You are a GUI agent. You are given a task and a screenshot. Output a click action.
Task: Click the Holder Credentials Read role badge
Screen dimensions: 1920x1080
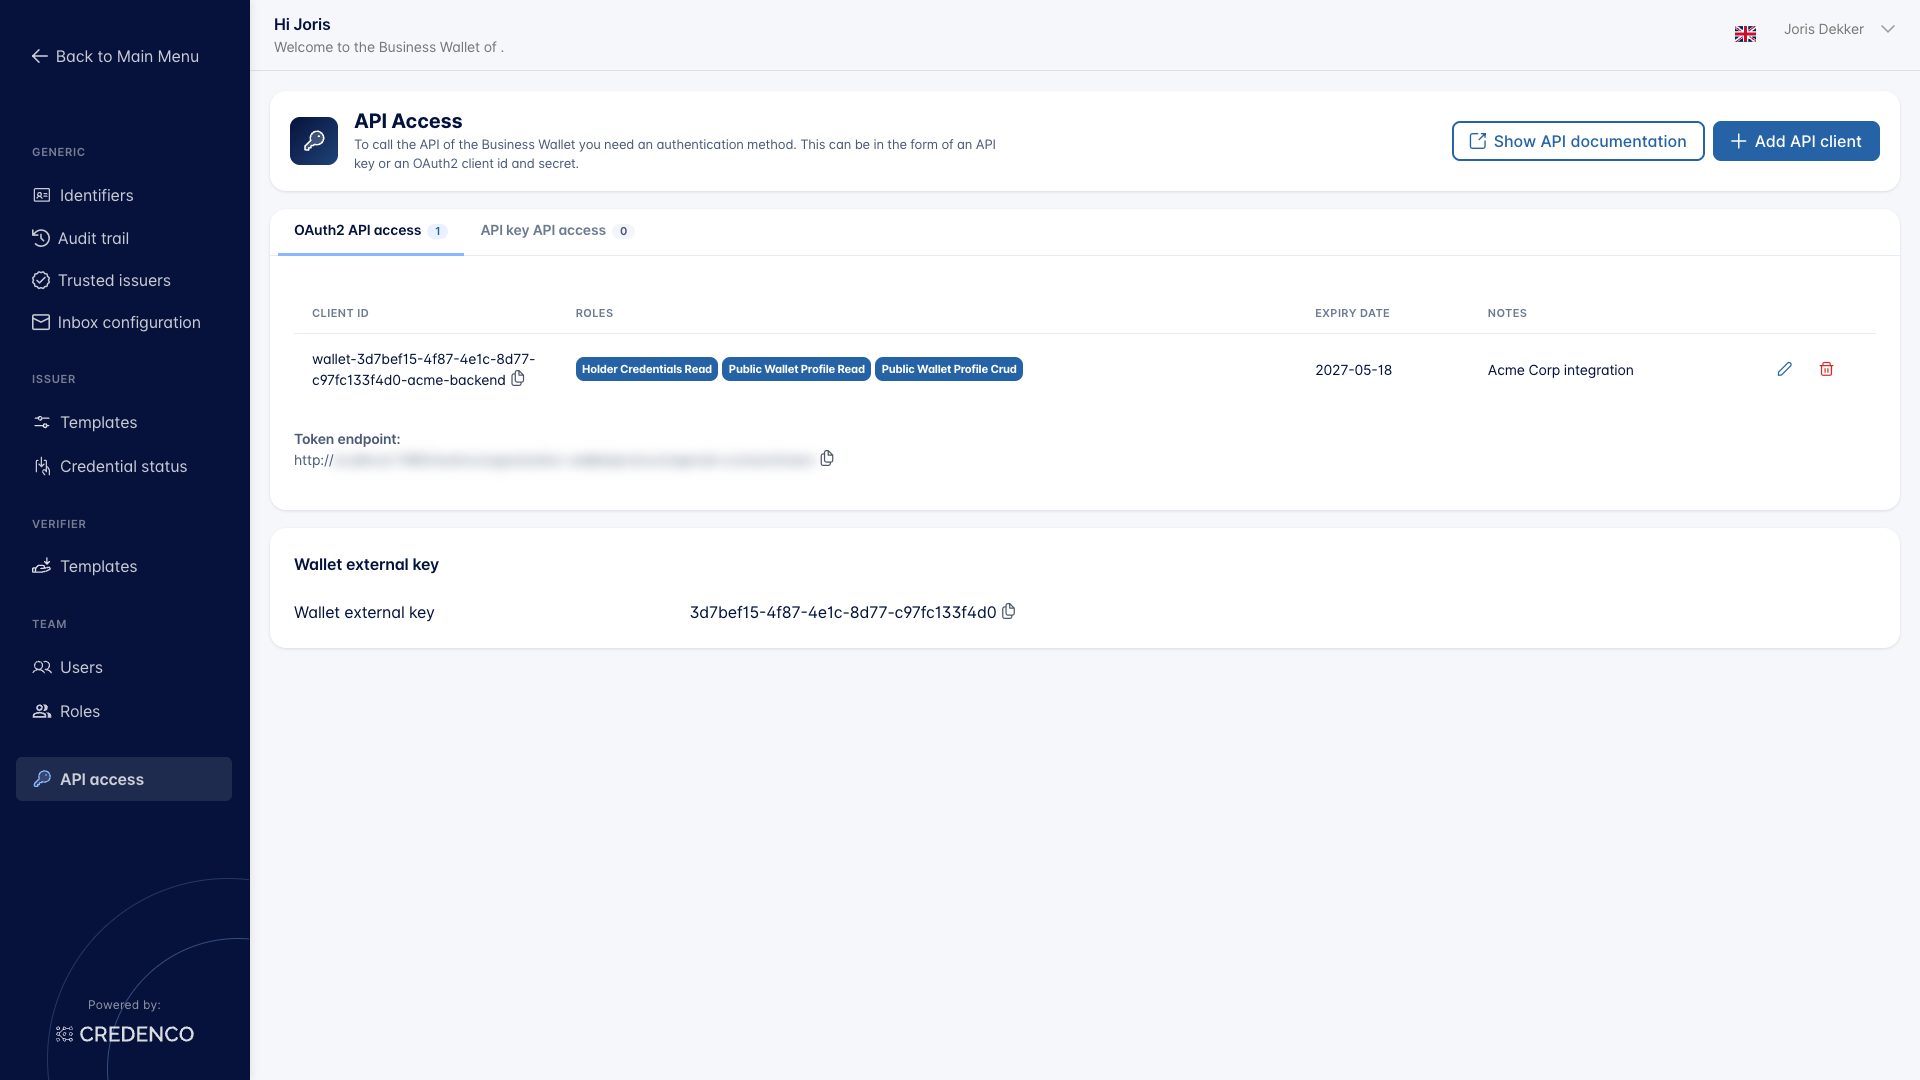pyautogui.click(x=646, y=369)
